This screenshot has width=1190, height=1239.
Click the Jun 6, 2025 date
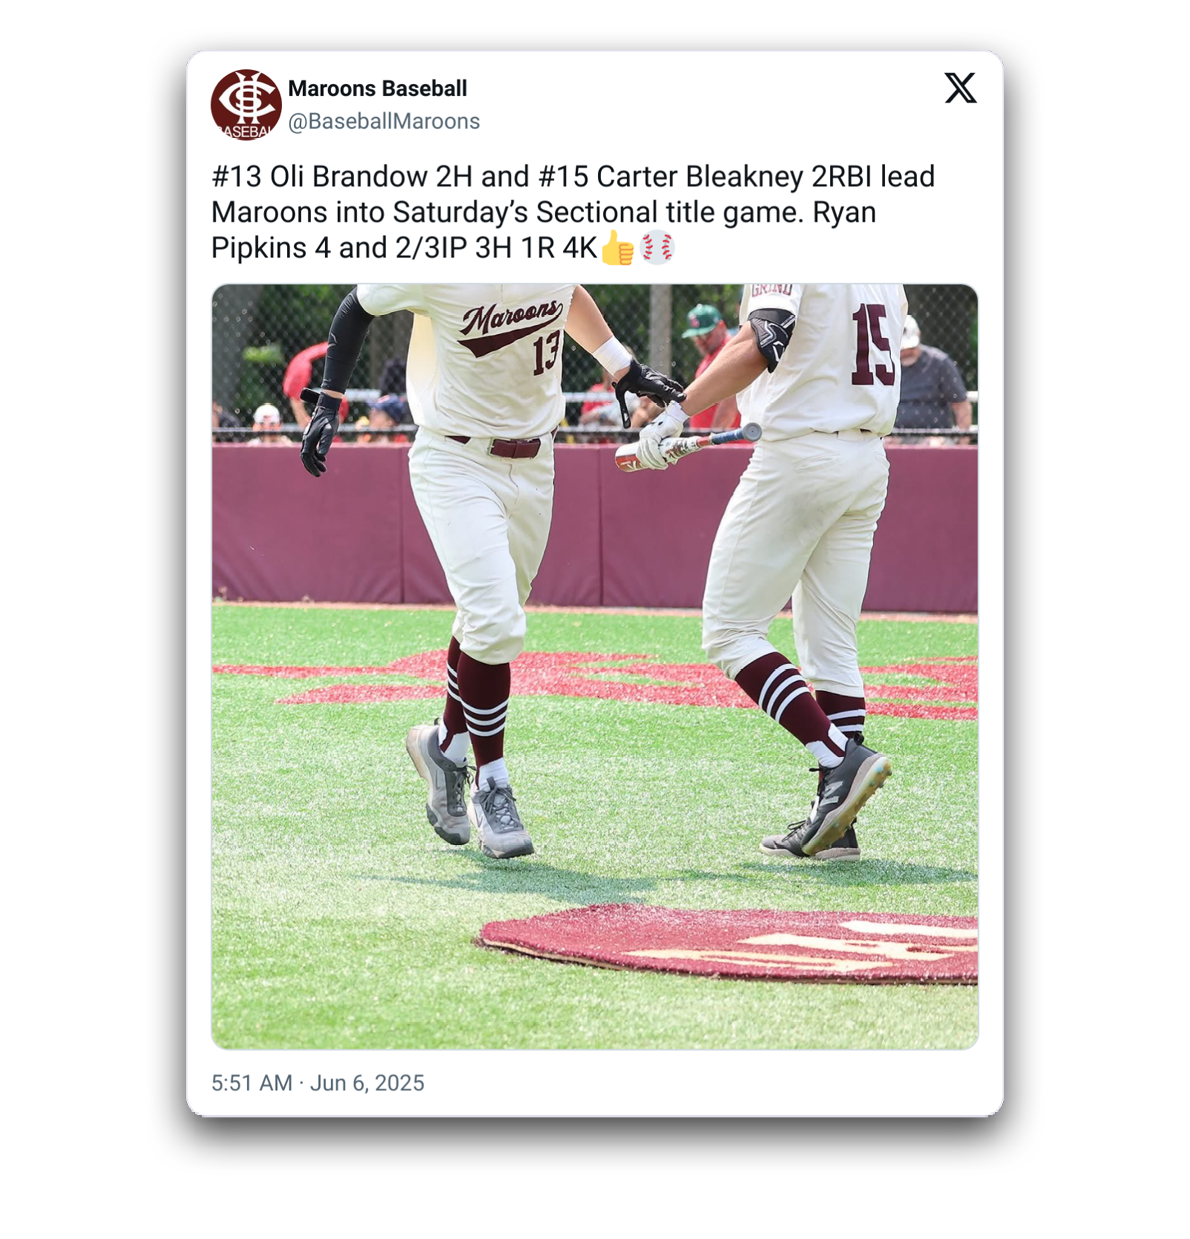pyautogui.click(x=367, y=1083)
